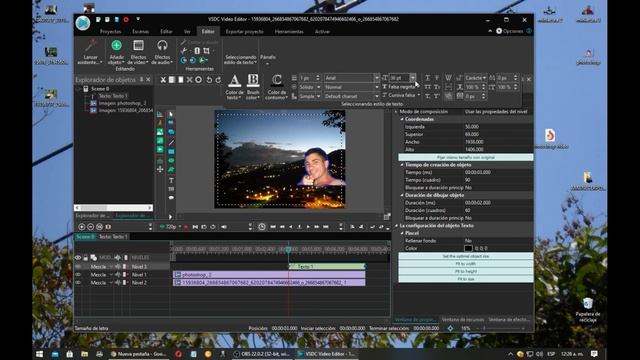This screenshot has height=360, width=640.
Task: Click the crop tool icon in Herramientas
Action: (207, 51)
